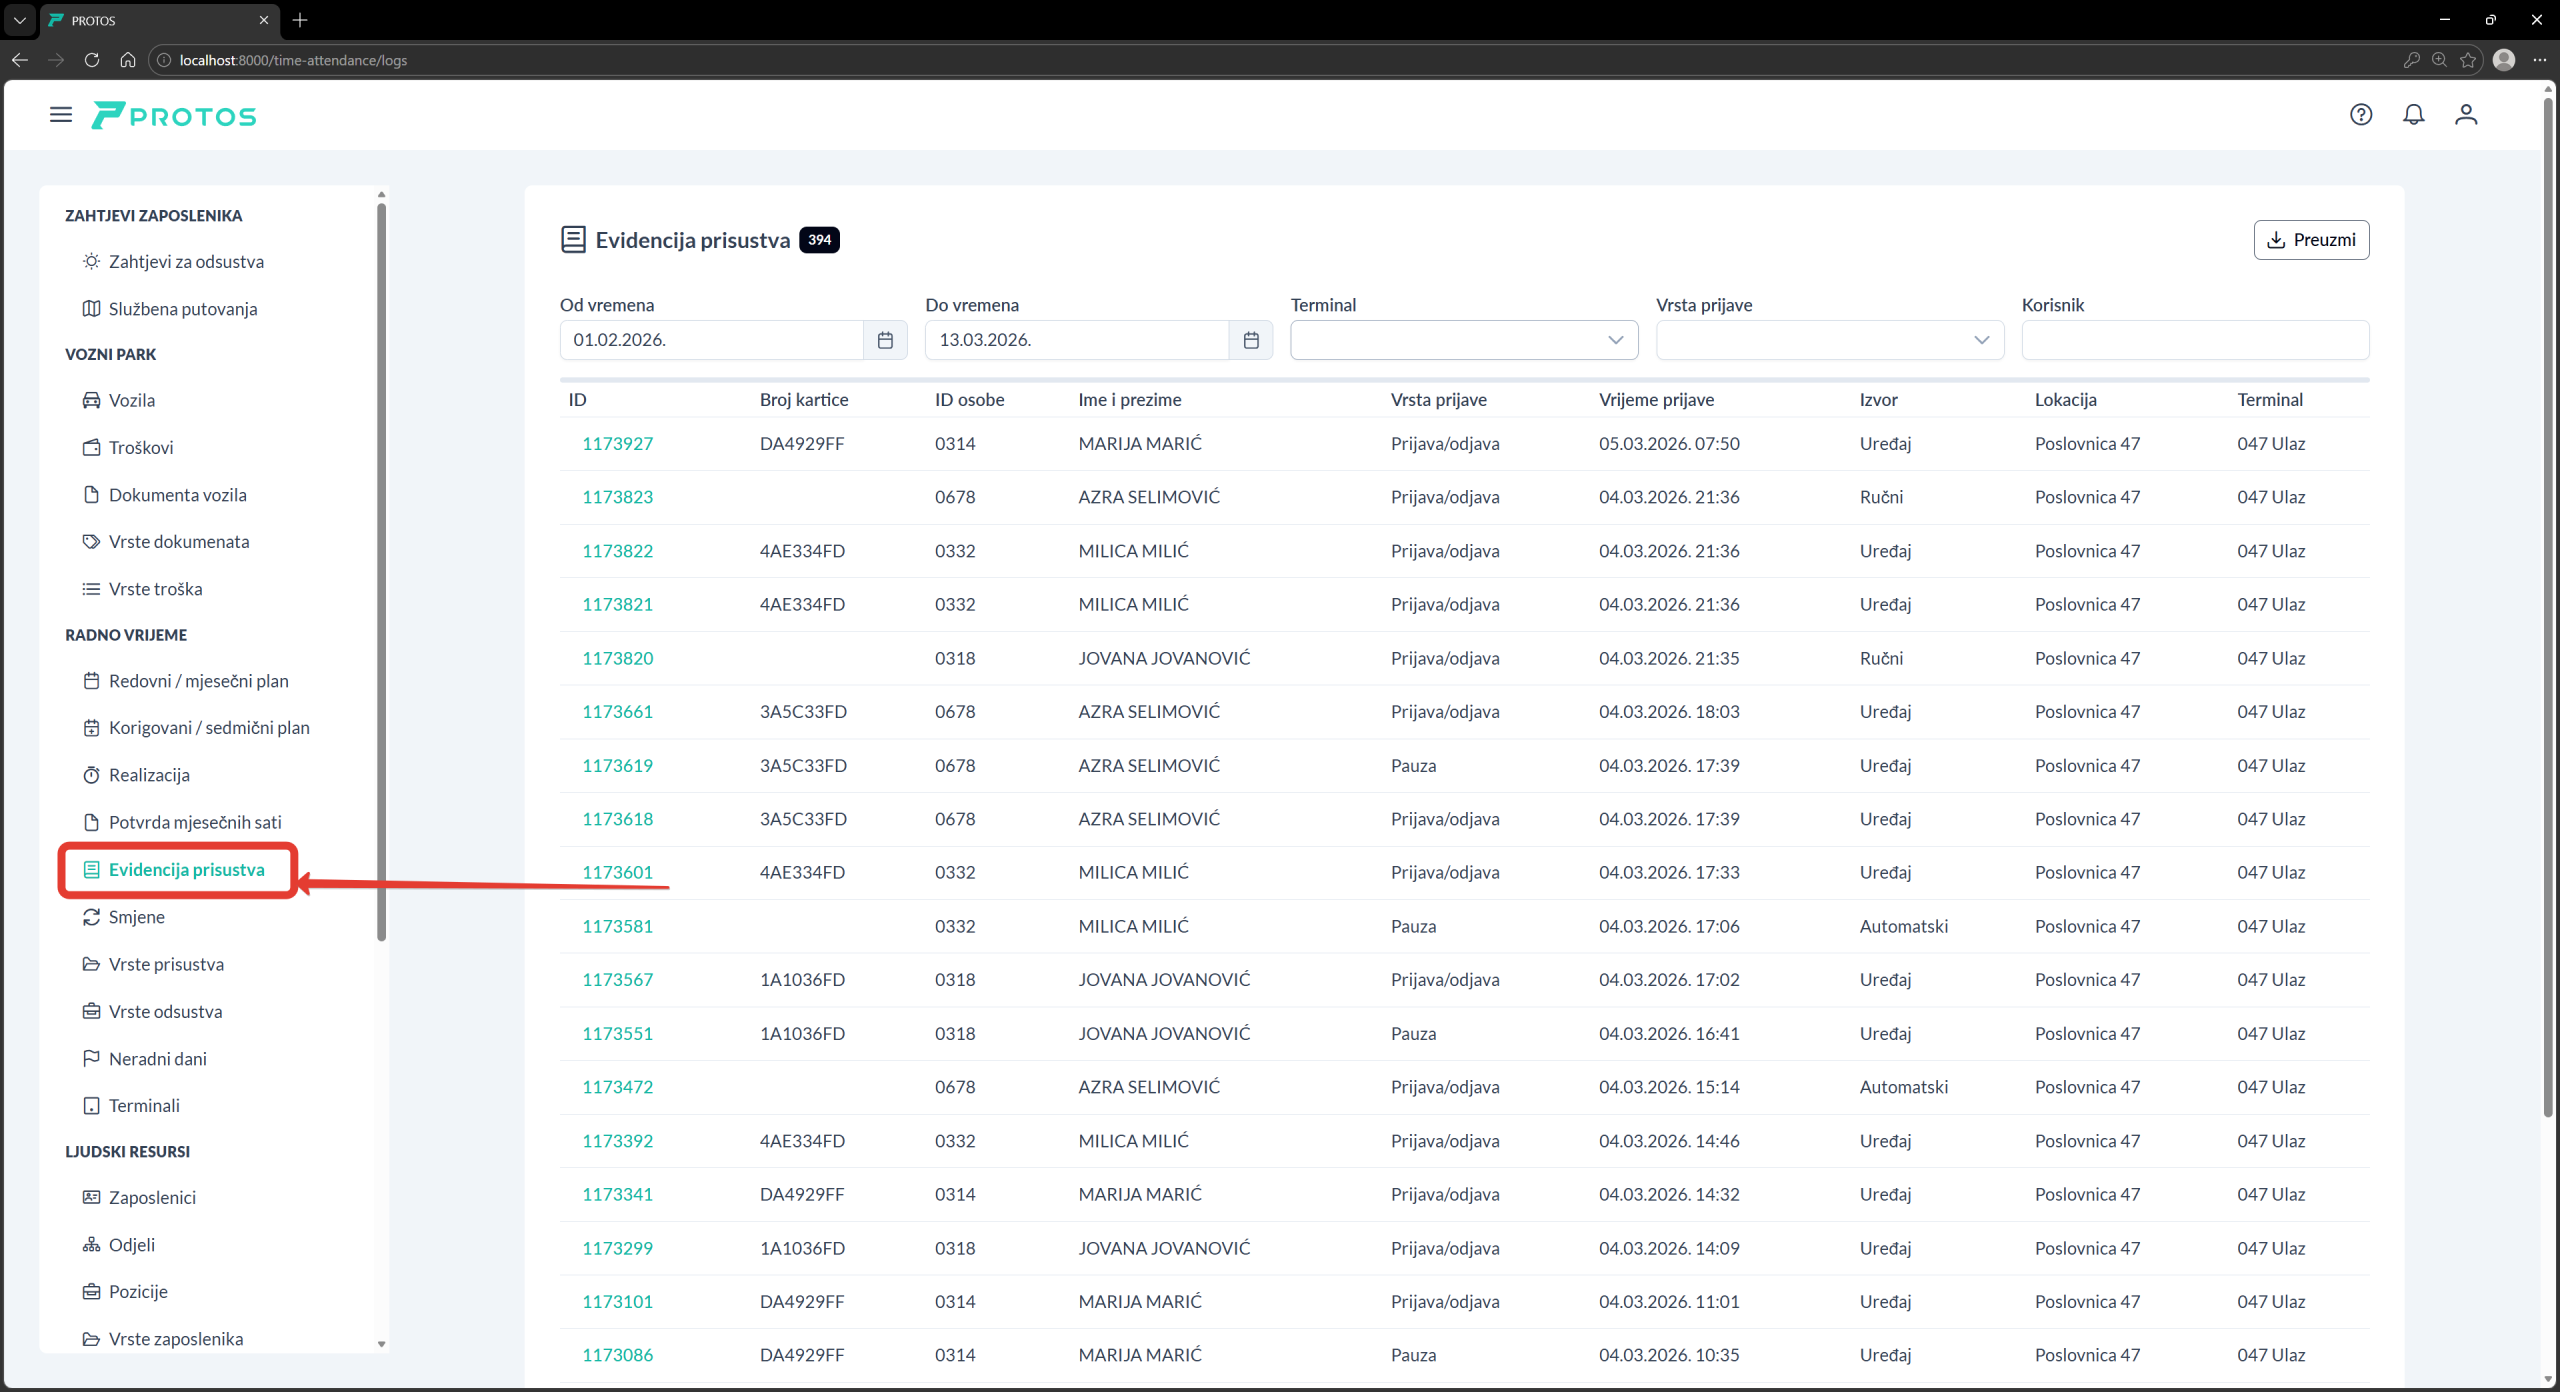Open calendar picker for Od vremena
The image size is (2560, 1392).
[x=885, y=340]
